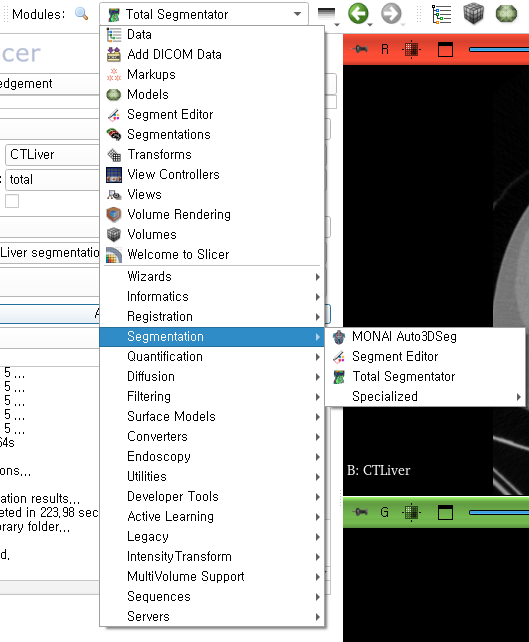Expand the Developer Tools submenu

212,497
